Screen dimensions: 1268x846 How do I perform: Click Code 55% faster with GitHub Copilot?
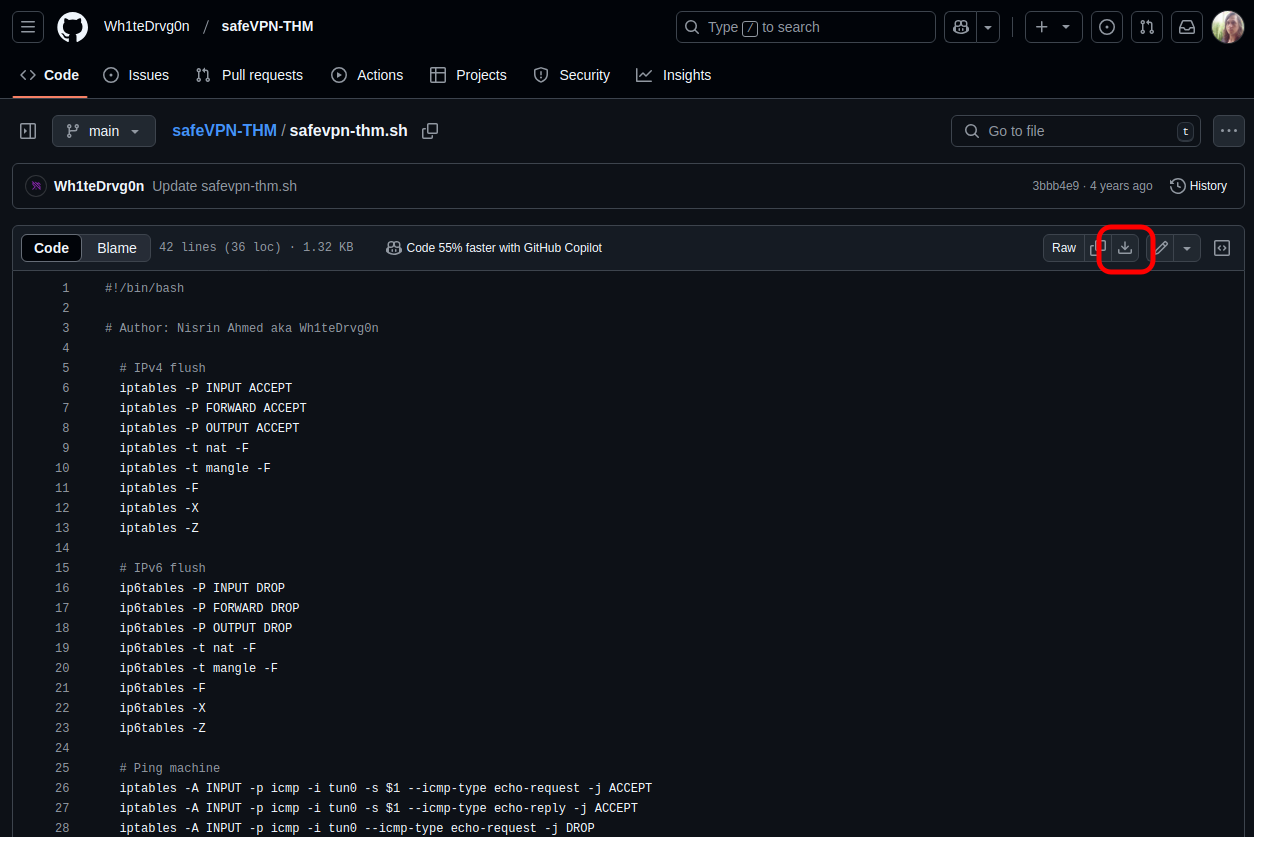pyautogui.click(x=494, y=248)
